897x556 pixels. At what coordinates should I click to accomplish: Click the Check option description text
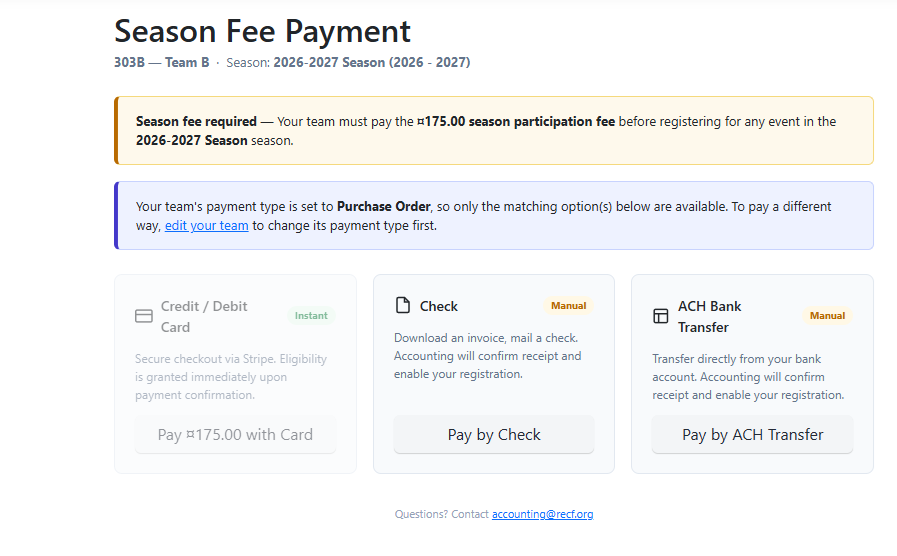487,356
